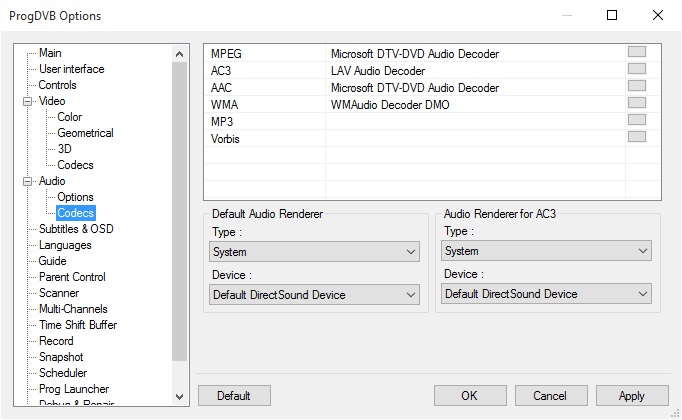This screenshot has width=682, height=420.
Task: Click the tree scrollbar down arrow
Action: click(180, 396)
